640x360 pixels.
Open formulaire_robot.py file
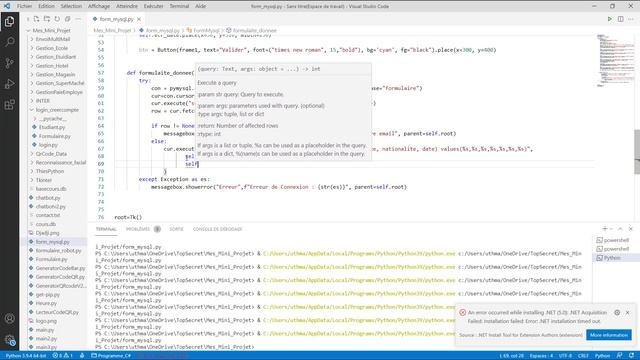(58, 251)
